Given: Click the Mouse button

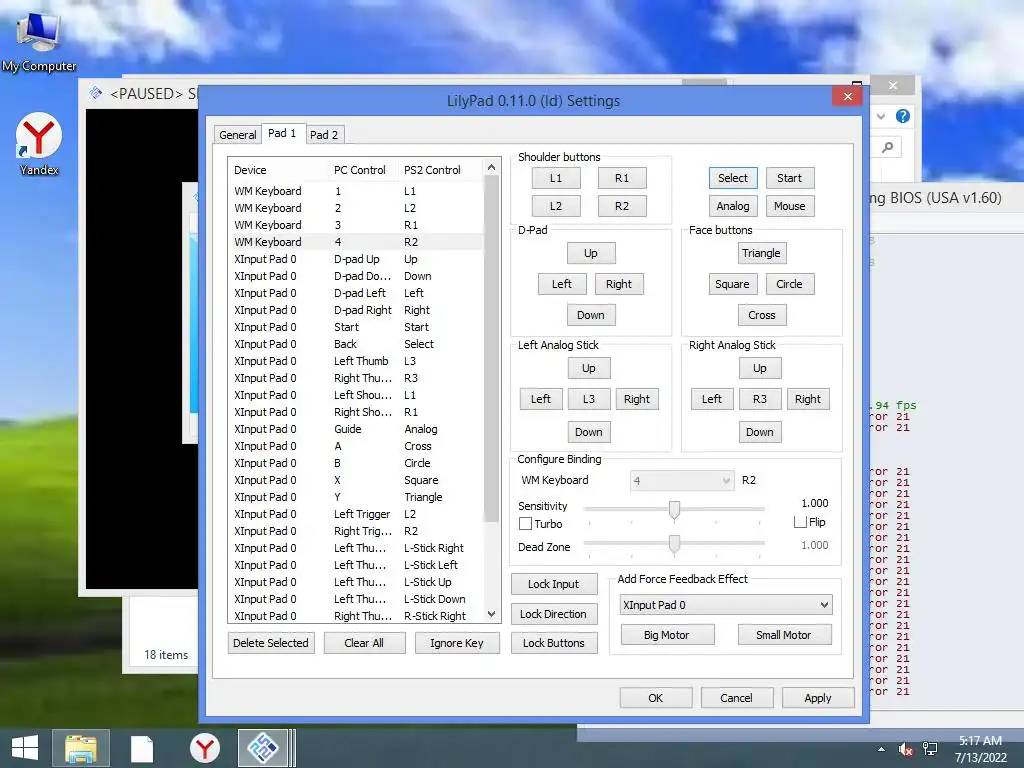Looking at the screenshot, I should [x=790, y=206].
